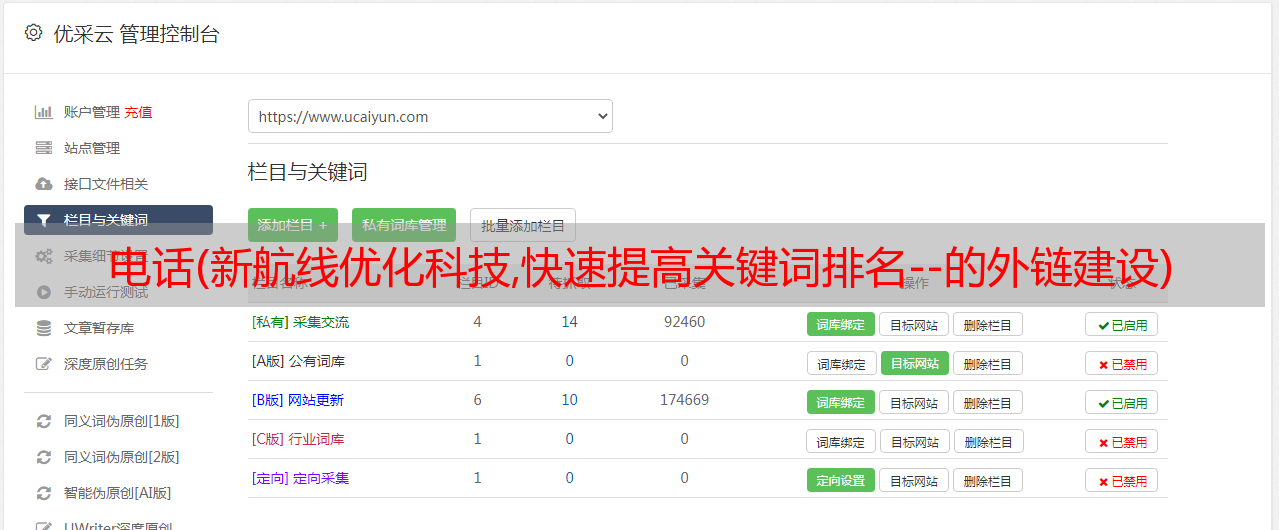Click the 私有词库管理 button
1279x530 pixels.
pos(404,225)
